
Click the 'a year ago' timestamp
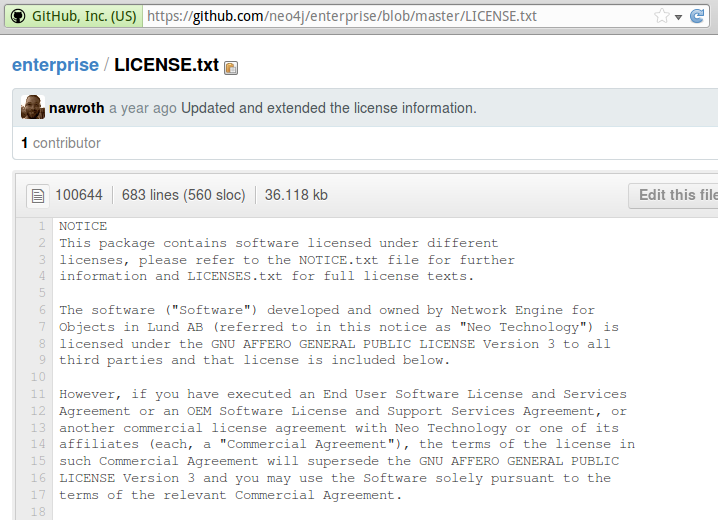142,108
